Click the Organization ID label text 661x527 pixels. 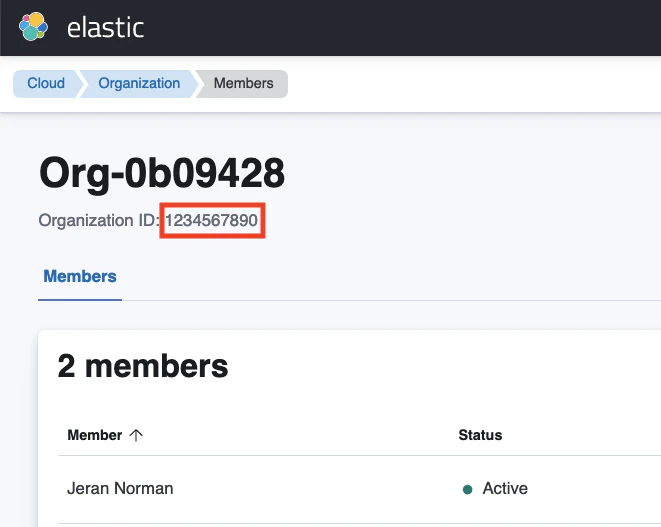pyautogui.click(x=99, y=220)
